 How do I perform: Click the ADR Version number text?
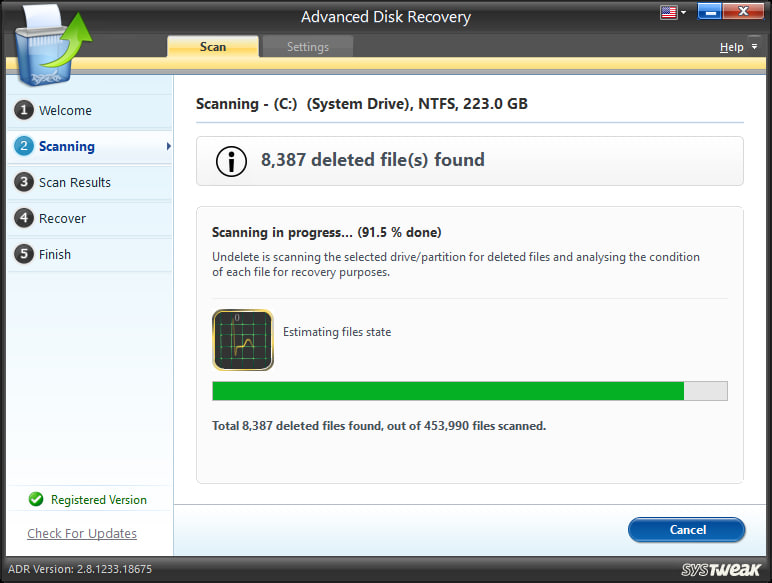click(80, 569)
